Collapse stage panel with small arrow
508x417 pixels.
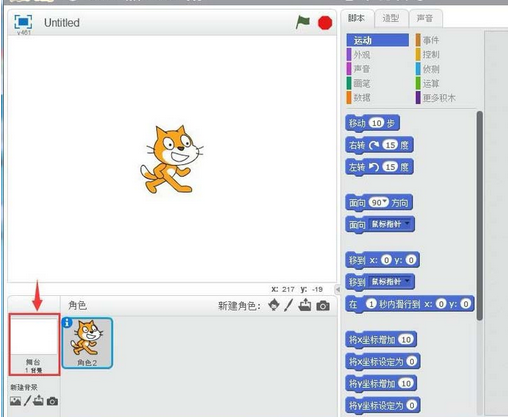click(x=338, y=289)
